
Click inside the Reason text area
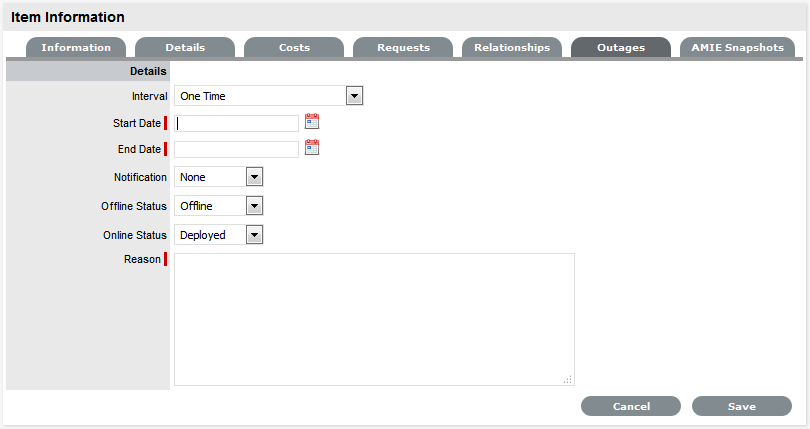click(375, 319)
